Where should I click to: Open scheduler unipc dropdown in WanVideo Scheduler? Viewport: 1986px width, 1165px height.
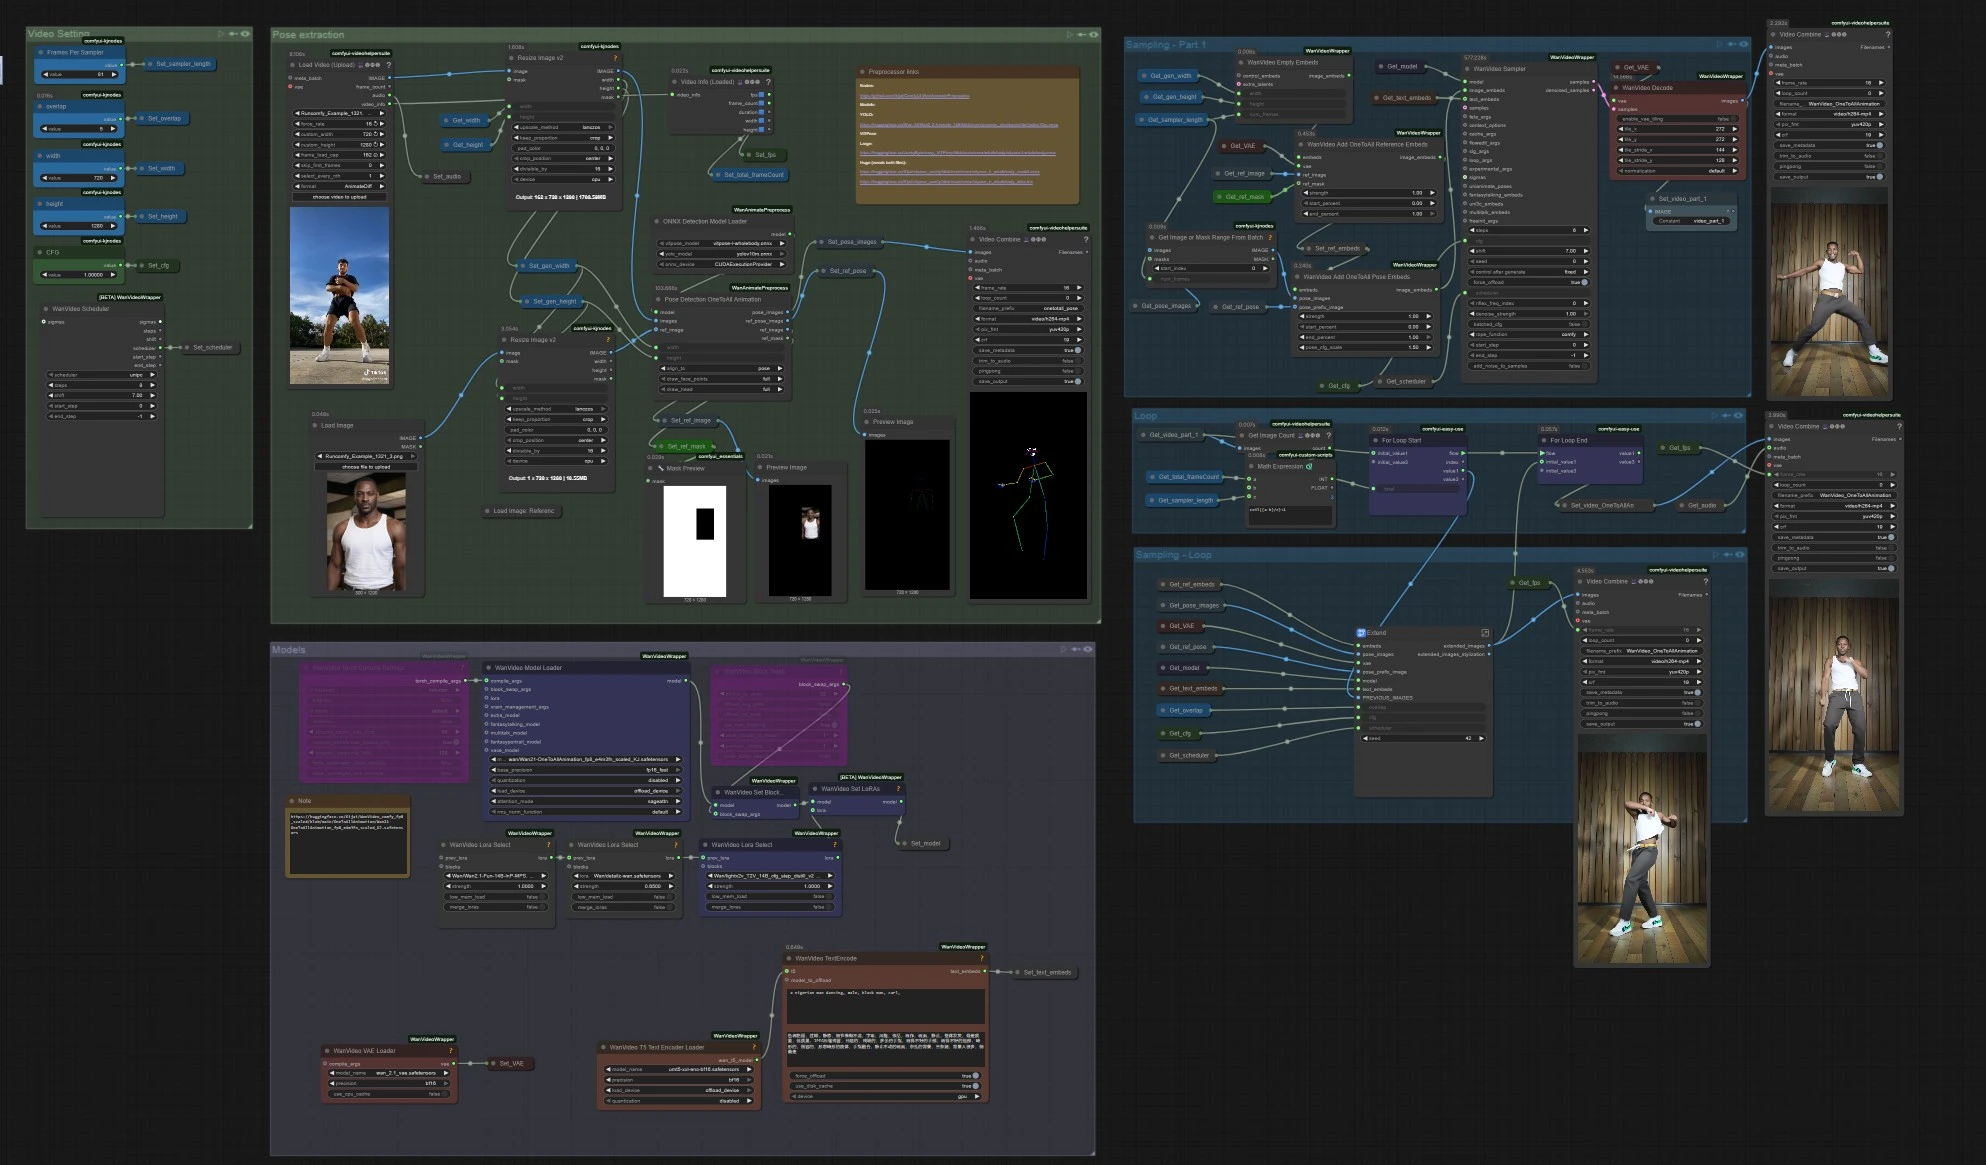(103, 375)
